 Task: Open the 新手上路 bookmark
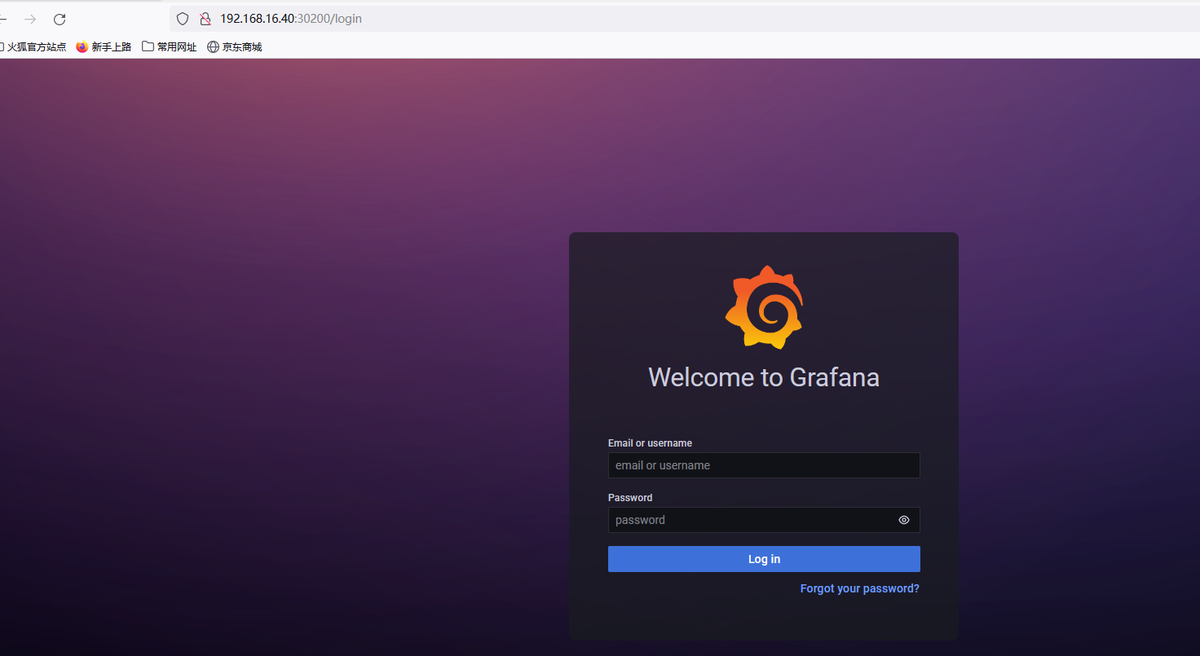(x=104, y=47)
